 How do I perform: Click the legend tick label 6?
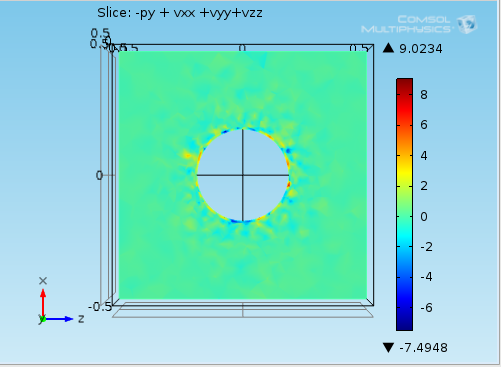point(424,125)
